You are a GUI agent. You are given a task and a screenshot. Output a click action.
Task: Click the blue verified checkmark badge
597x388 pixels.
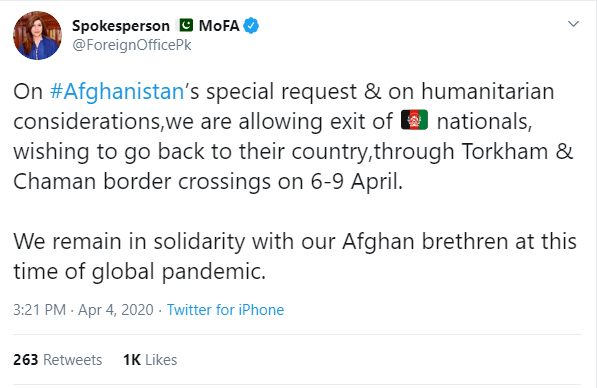click(x=251, y=26)
